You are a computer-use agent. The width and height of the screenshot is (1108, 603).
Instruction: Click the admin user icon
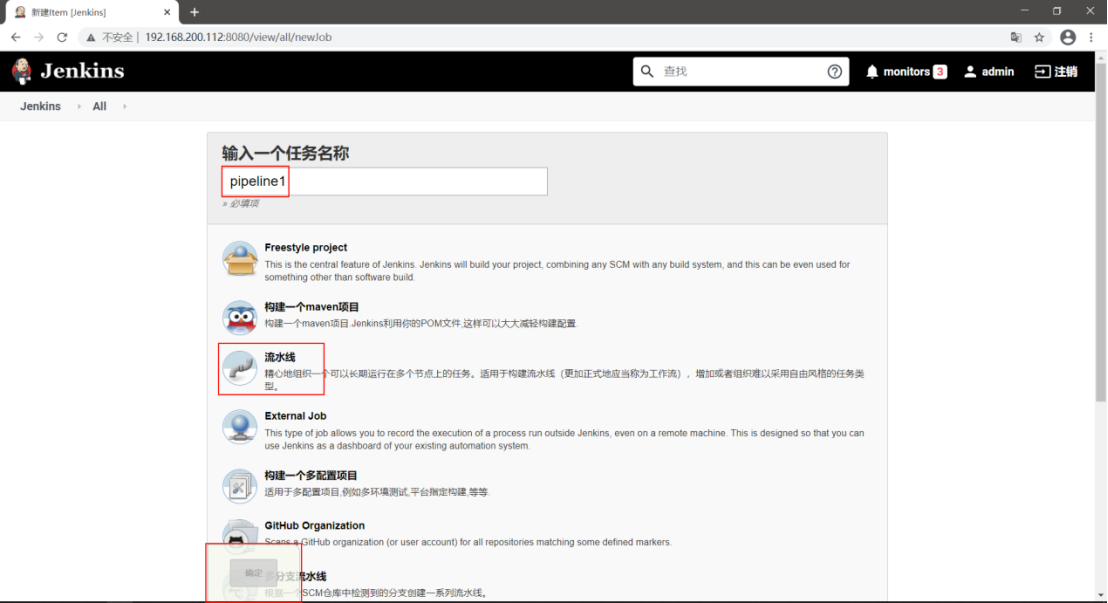tap(970, 71)
